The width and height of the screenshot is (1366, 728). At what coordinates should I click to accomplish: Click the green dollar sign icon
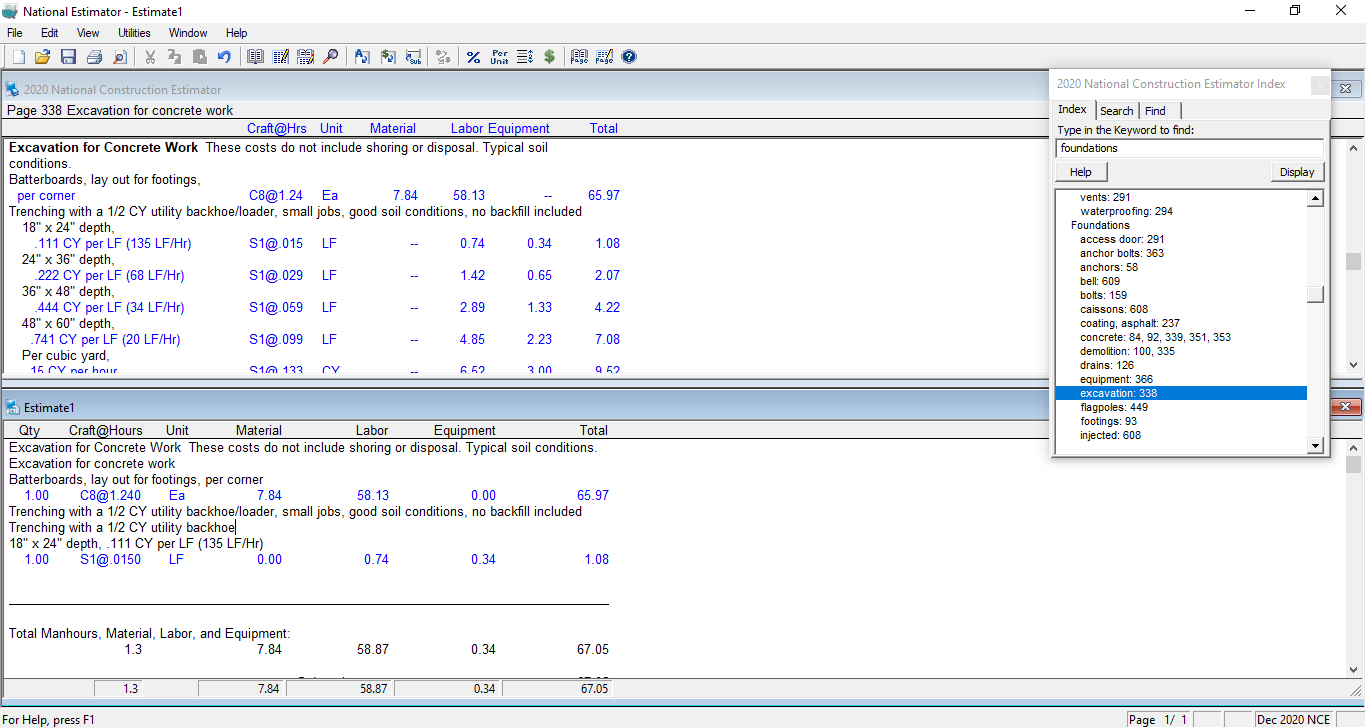pos(550,57)
